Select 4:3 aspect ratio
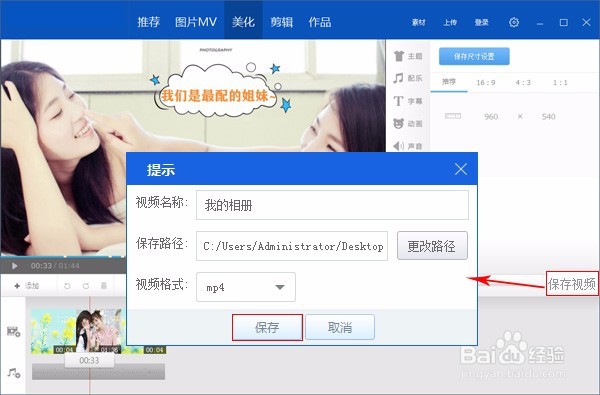This screenshot has width=600, height=395. [x=523, y=82]
